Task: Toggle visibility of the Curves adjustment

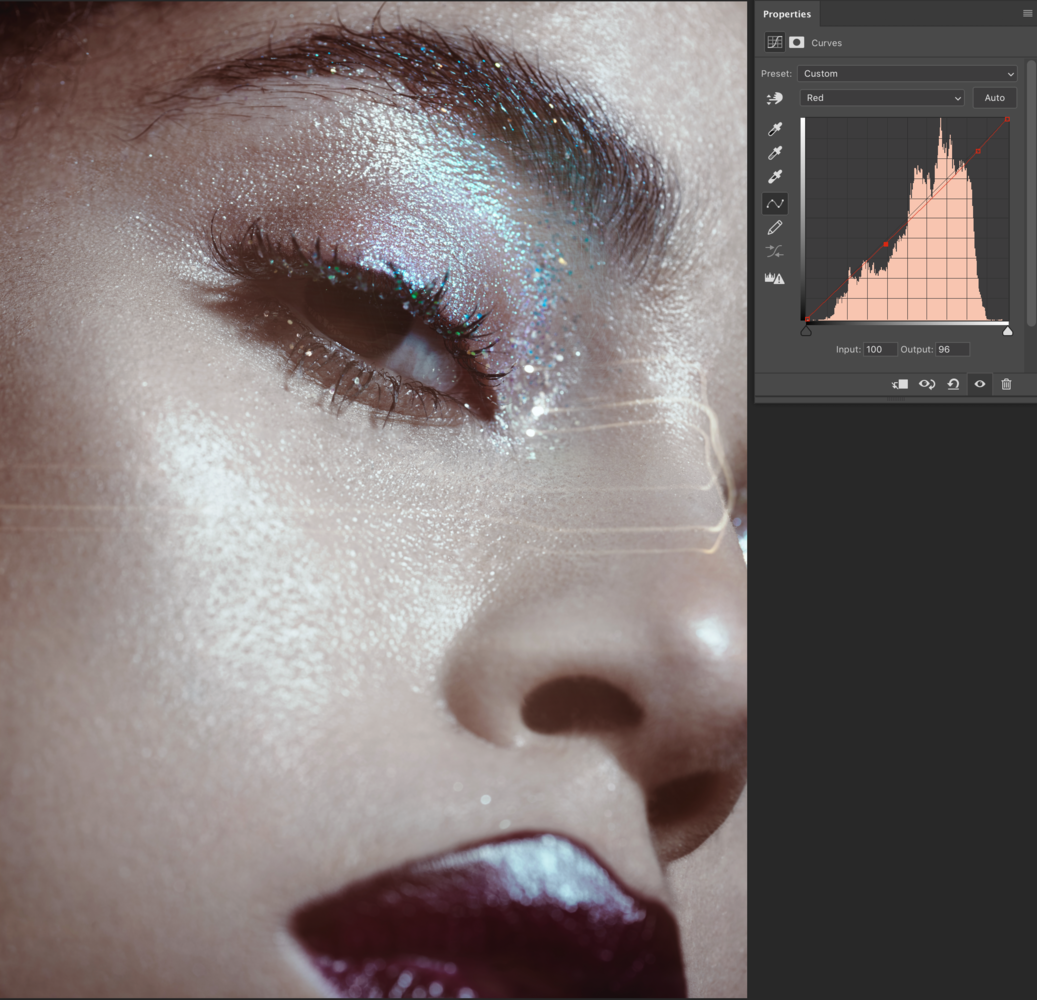Action: point(979,384)
